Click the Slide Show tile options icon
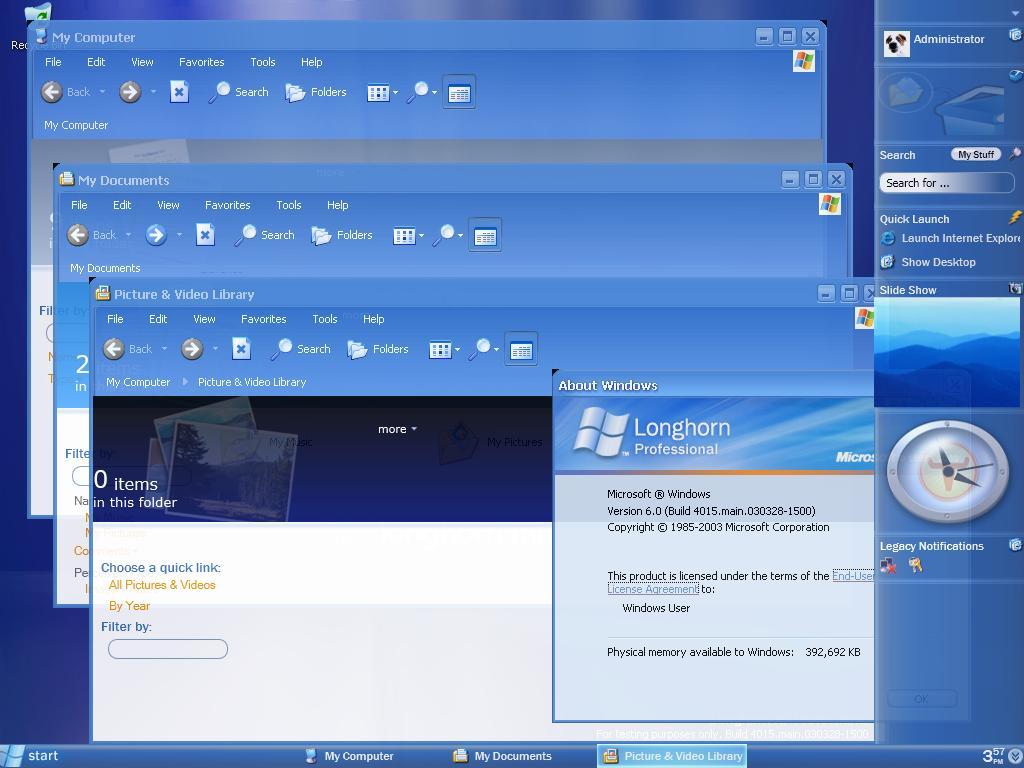Screen dimensions: 1024x768 click(x=1015, y=288)
